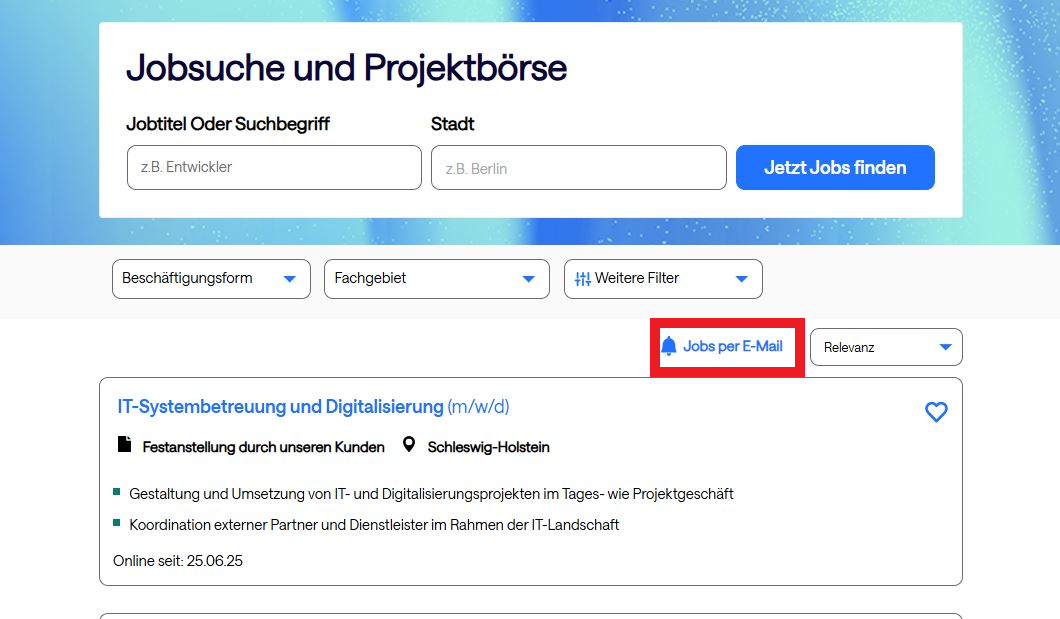Expand the Weitere Filter text label
Viewport: 1060px width, 619px height.
[x=637, y=279]
